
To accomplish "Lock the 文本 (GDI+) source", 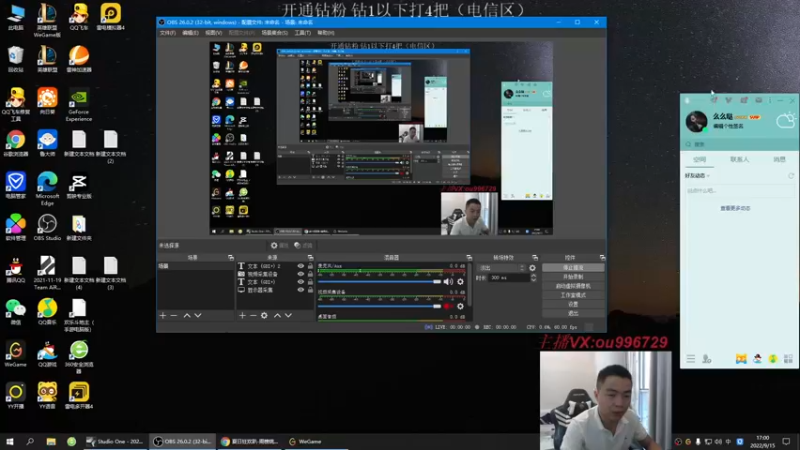I will pyautogui.click(x=310, y=282).
